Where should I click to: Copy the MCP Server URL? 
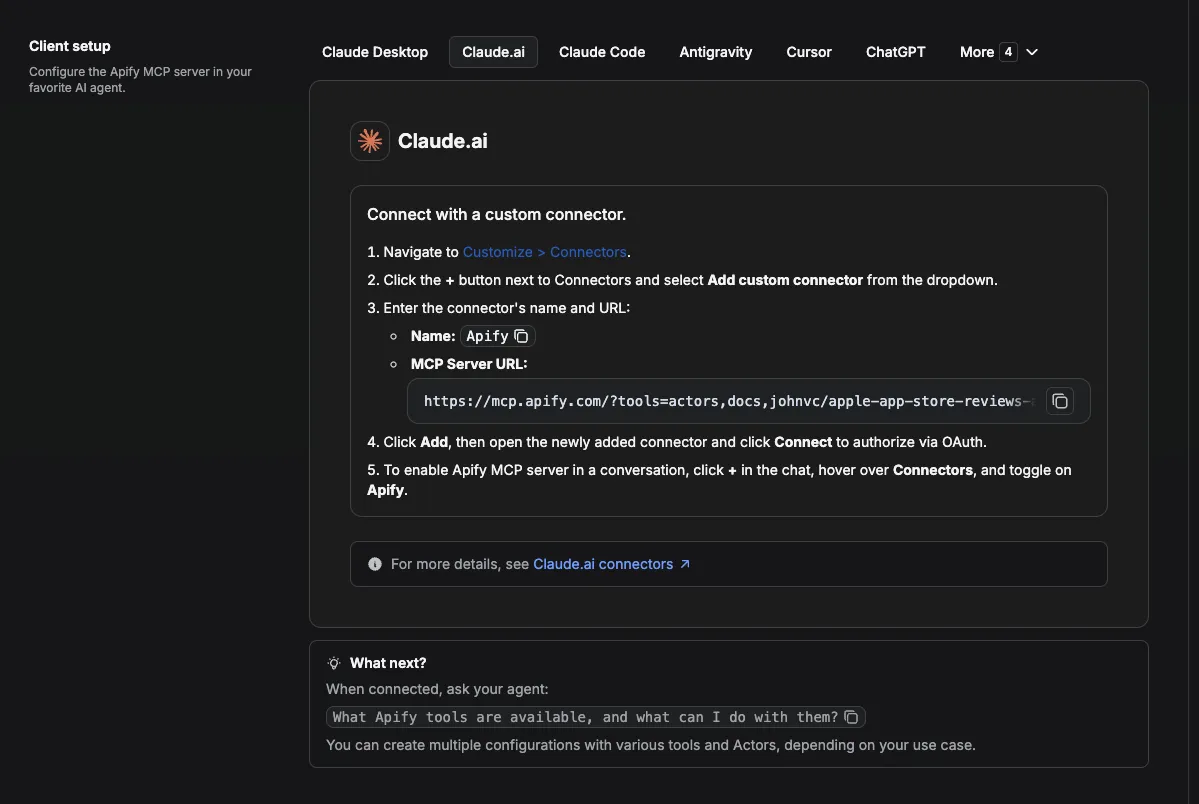click(1060, 401)
